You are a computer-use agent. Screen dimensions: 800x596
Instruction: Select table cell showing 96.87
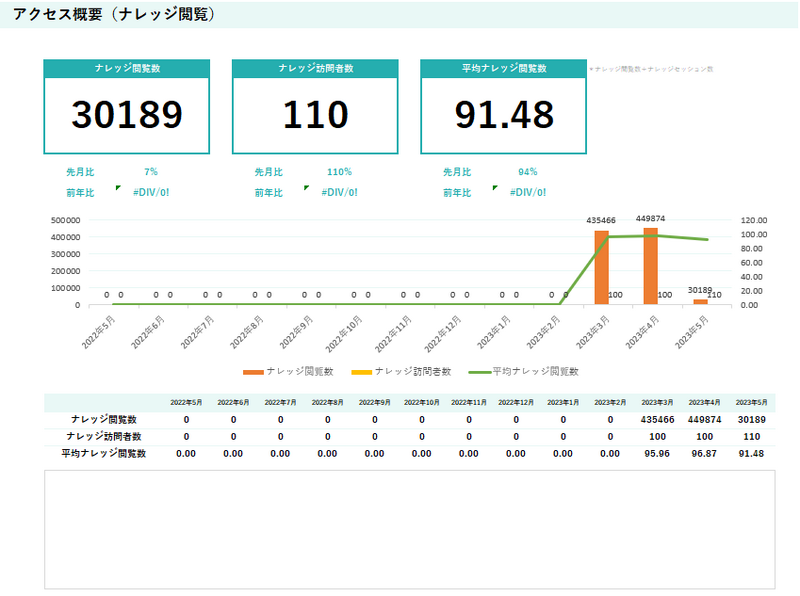(x=704, y=453)
